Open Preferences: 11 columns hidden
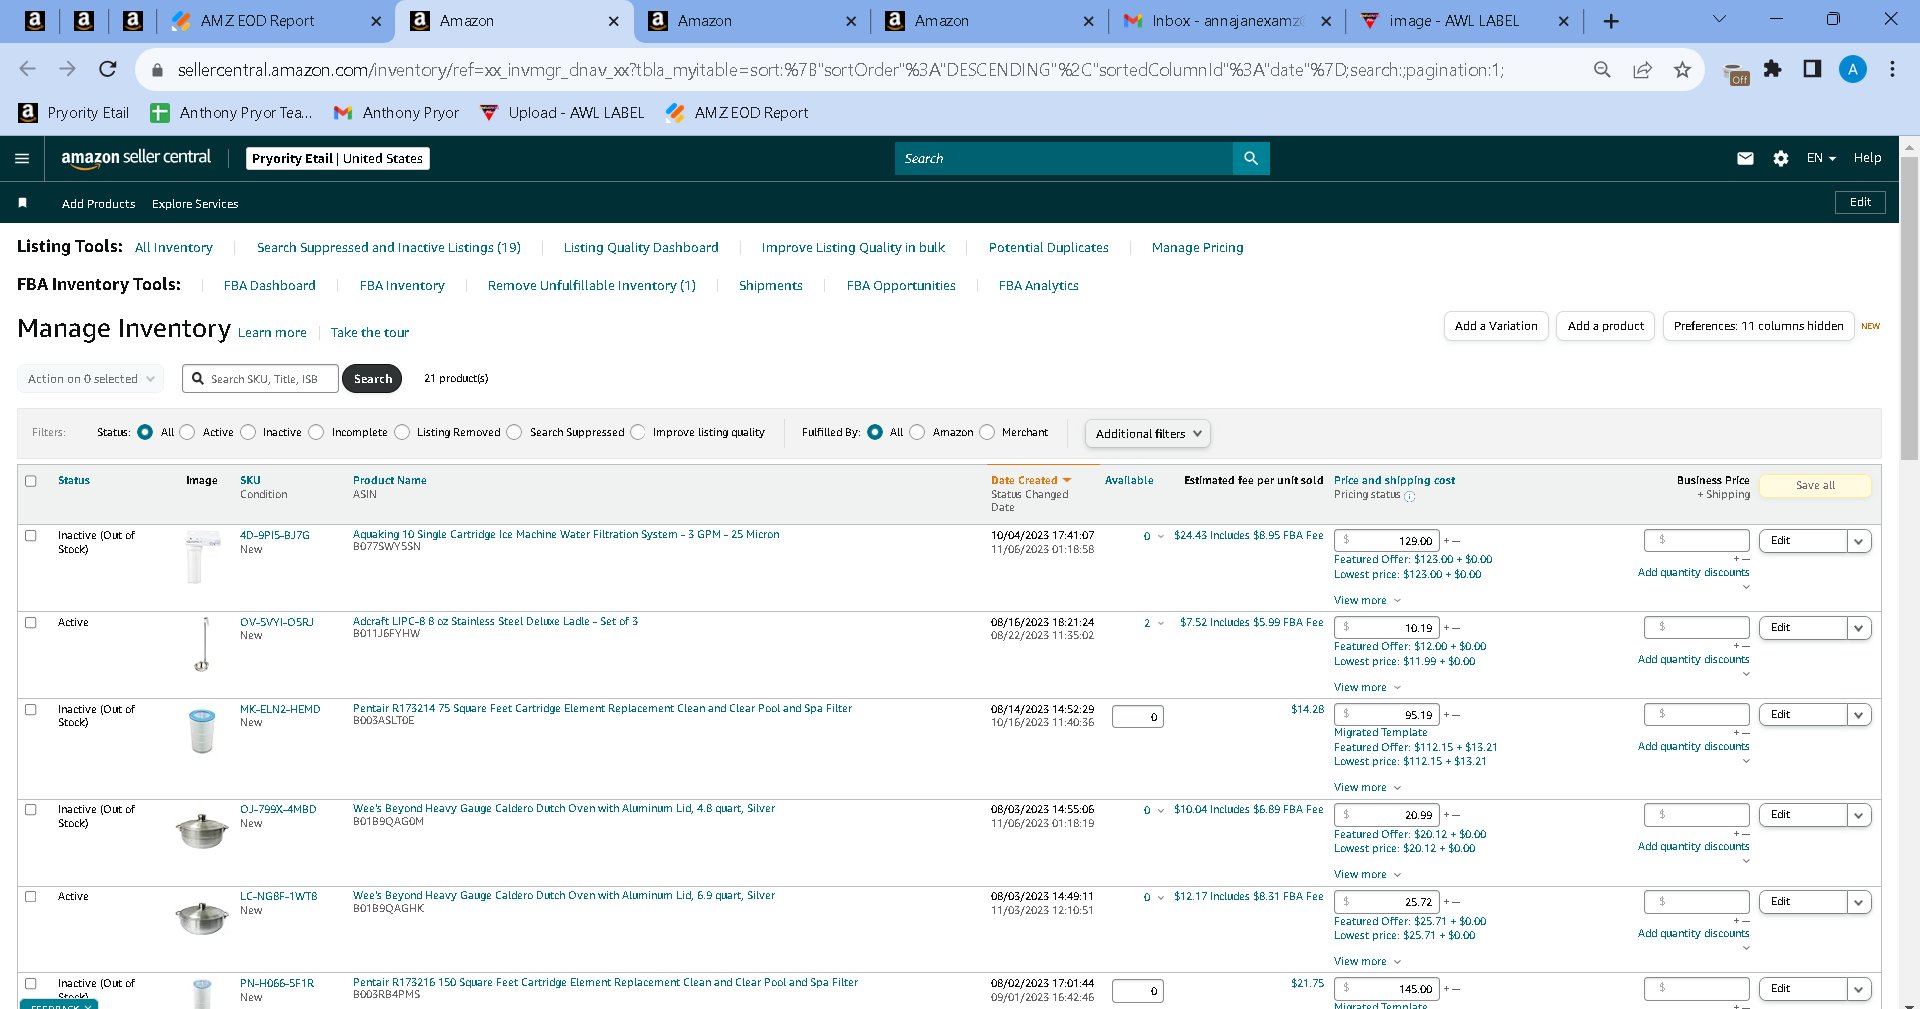The image size is (1920, 1009). click(1759, 326)
